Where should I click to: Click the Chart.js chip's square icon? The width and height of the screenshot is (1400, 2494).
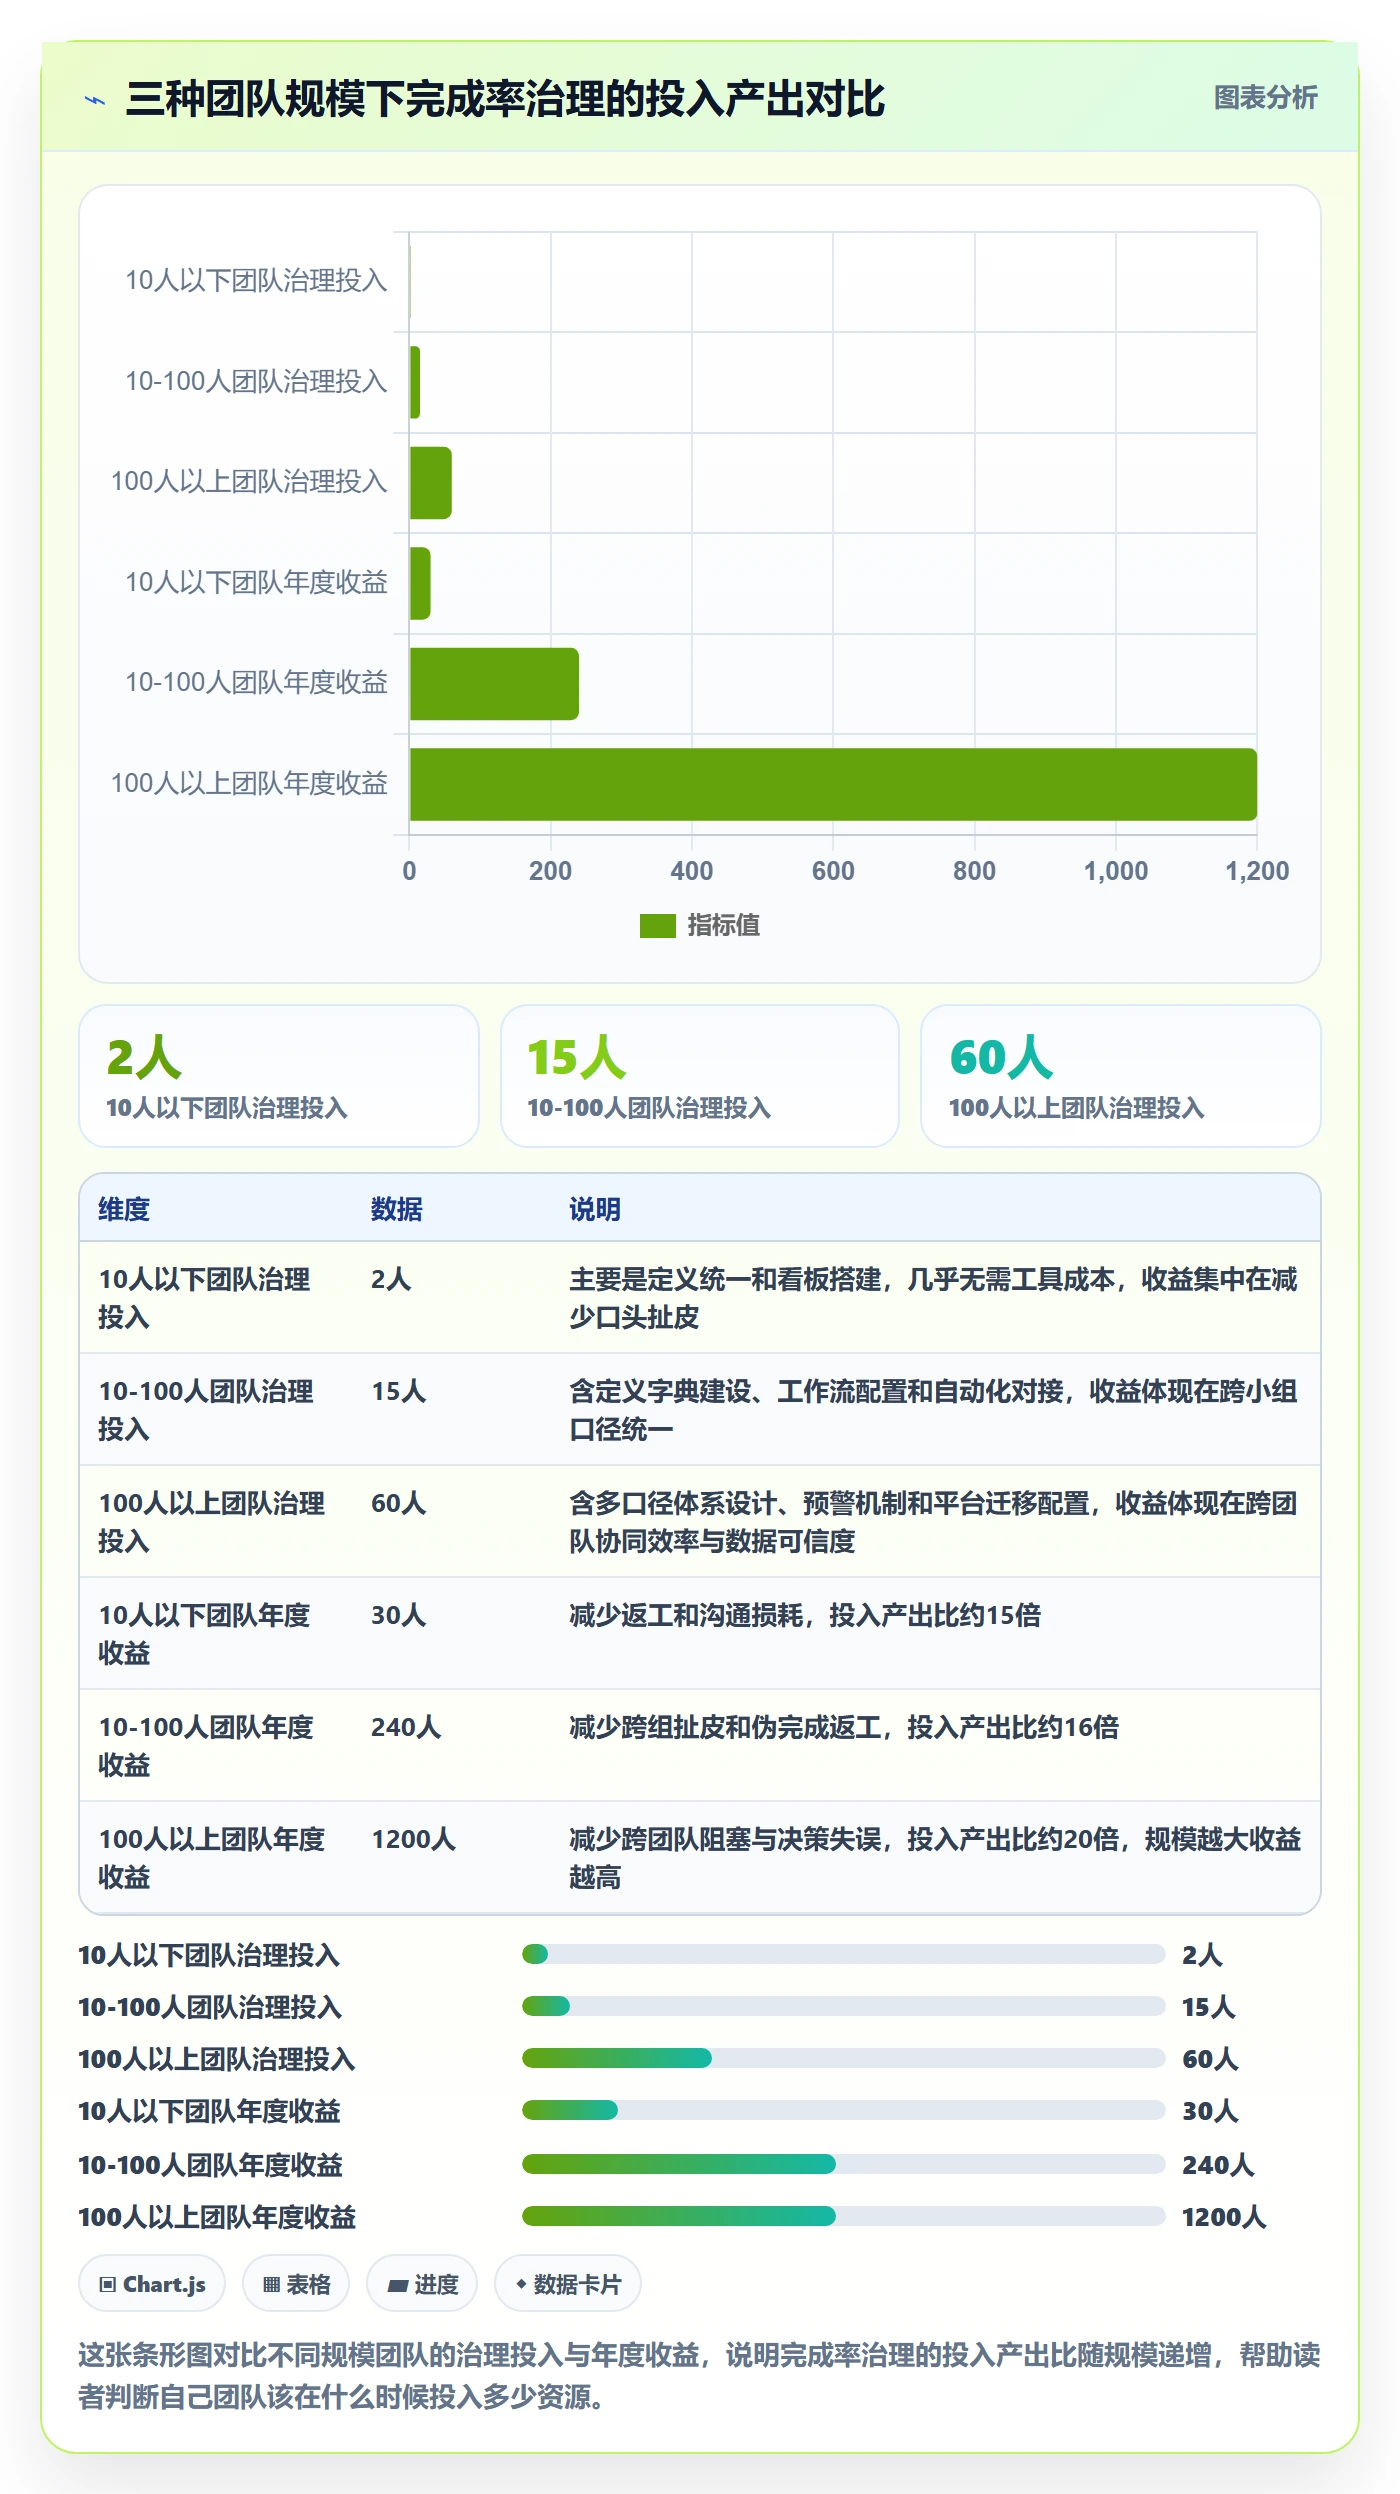coord(108,2285)
